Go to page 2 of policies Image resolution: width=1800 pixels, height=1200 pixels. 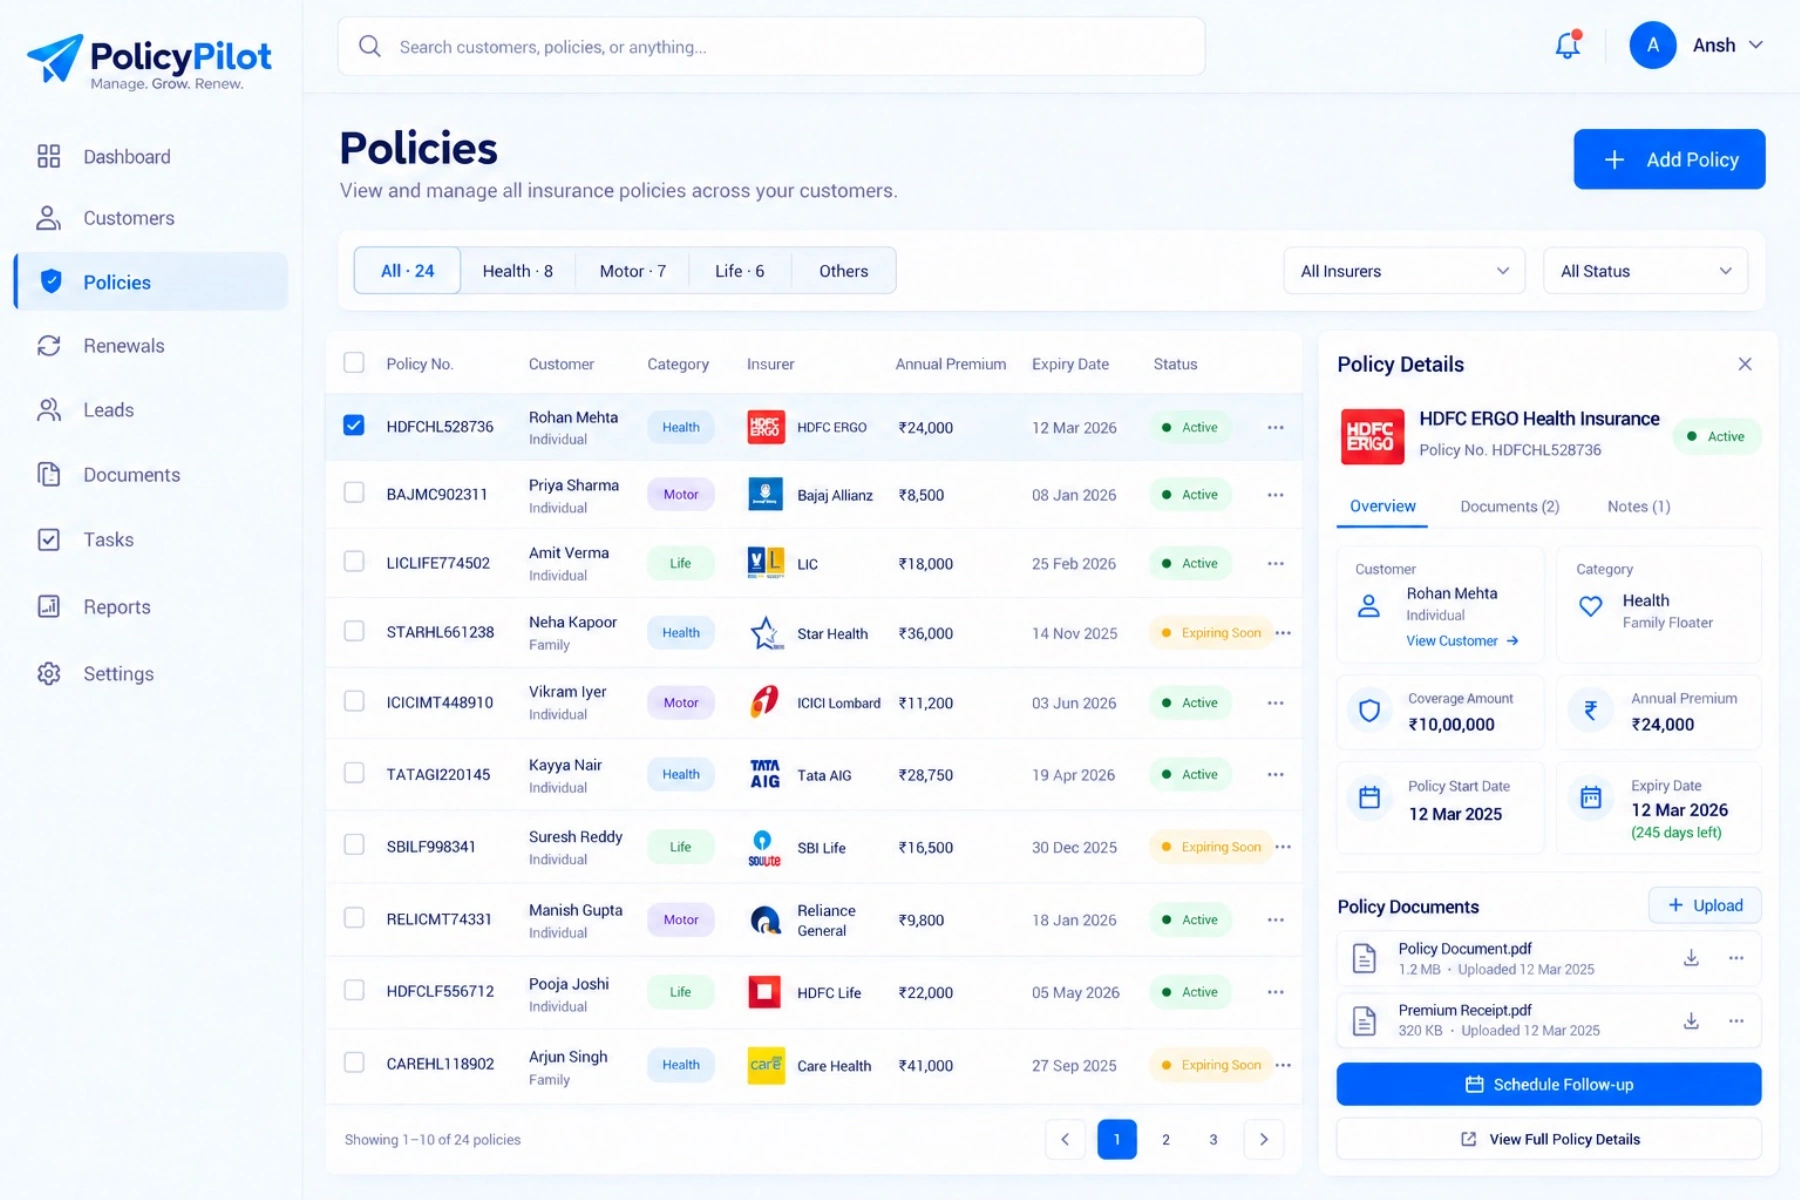pos(1165,1139)
